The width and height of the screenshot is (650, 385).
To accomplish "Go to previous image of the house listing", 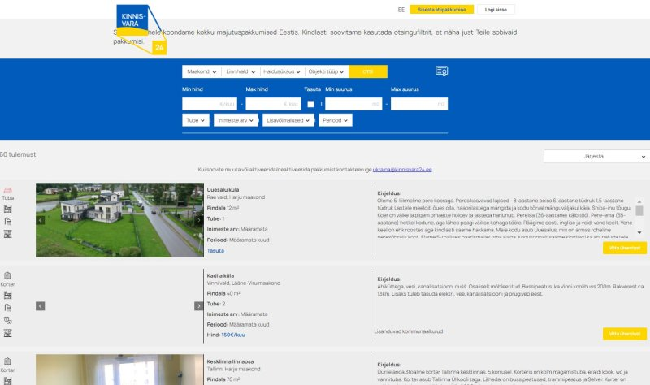I will [x=41, y=220].
